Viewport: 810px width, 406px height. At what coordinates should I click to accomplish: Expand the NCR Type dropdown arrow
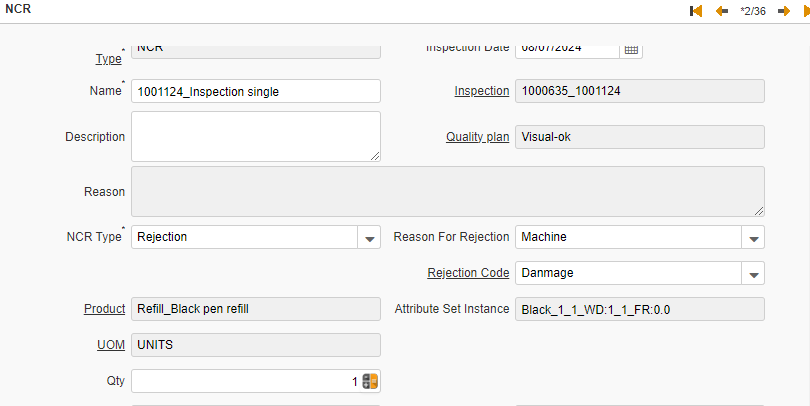369,237
